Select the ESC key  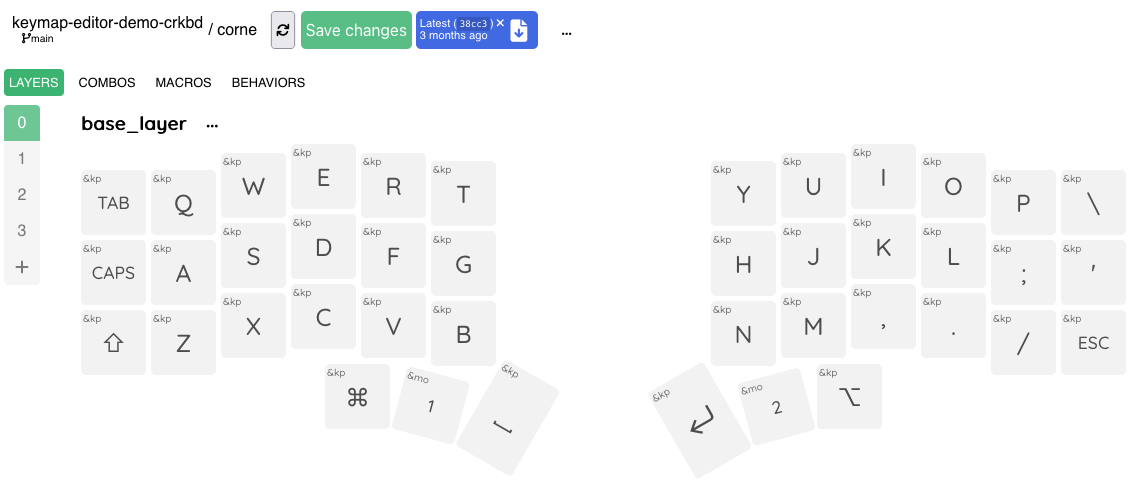[1093, 343]
